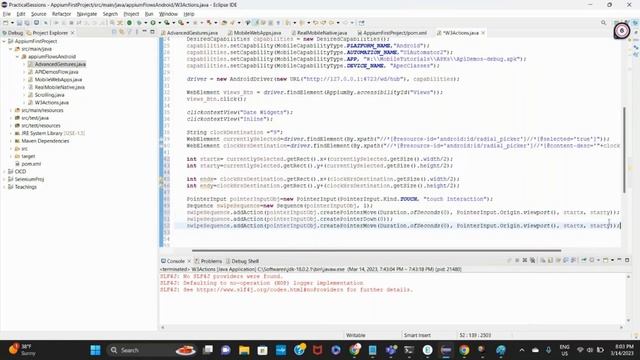This screenshot has height=360, width=640.
Task: Open the Windows Start menu
Action: pyautogui.click(x=95, y=350)
